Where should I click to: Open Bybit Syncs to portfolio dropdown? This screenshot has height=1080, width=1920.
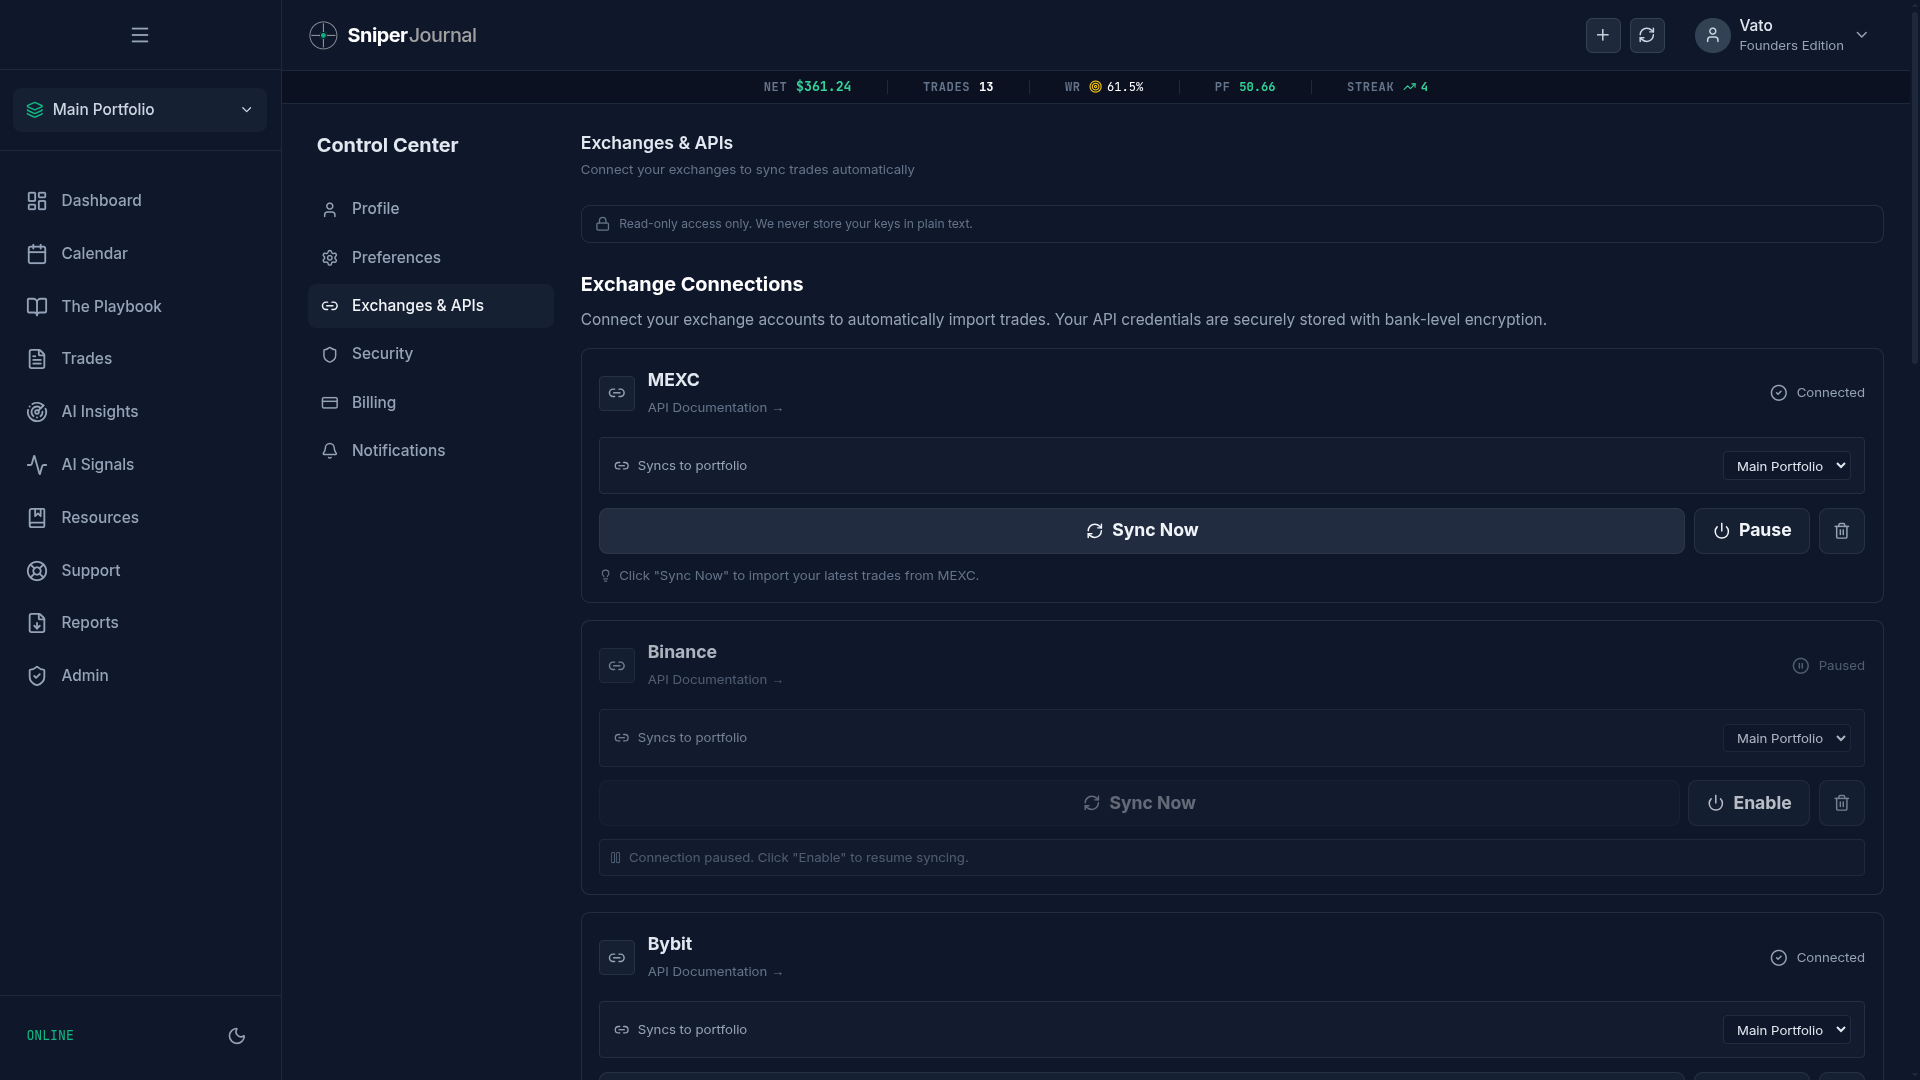(x=1786, y=1030)
